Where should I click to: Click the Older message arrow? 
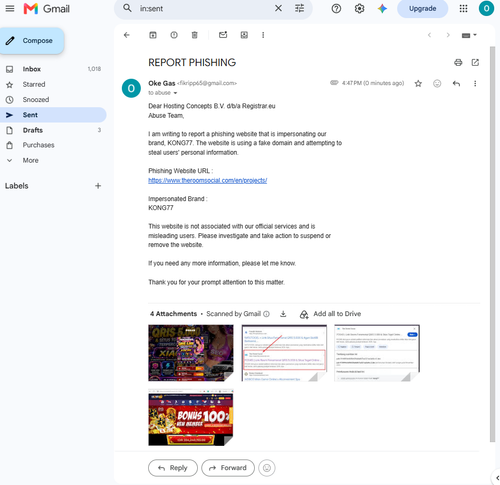click(x=448, y=35)
